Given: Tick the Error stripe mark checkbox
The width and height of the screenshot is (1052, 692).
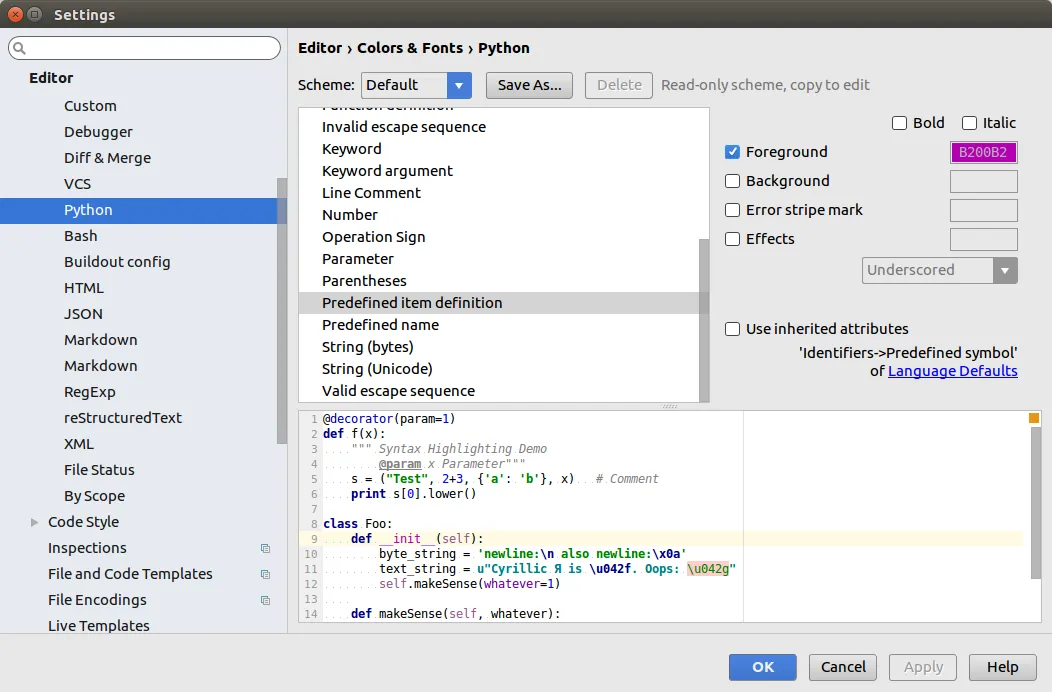Looking at the screenshot, I should pyautogui.click(x=732, y=210).
